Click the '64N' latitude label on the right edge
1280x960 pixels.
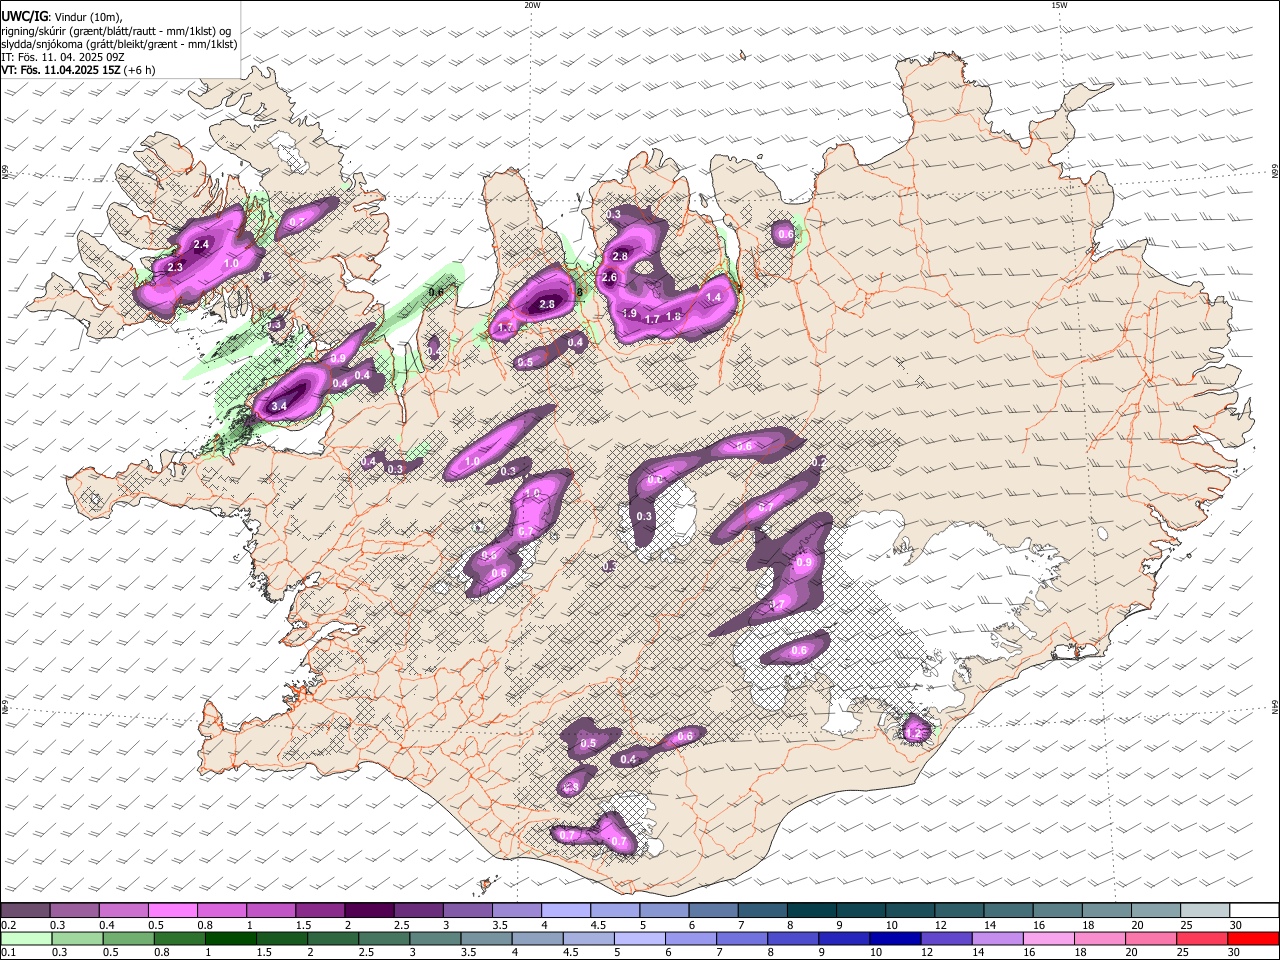coord(1275,706)
